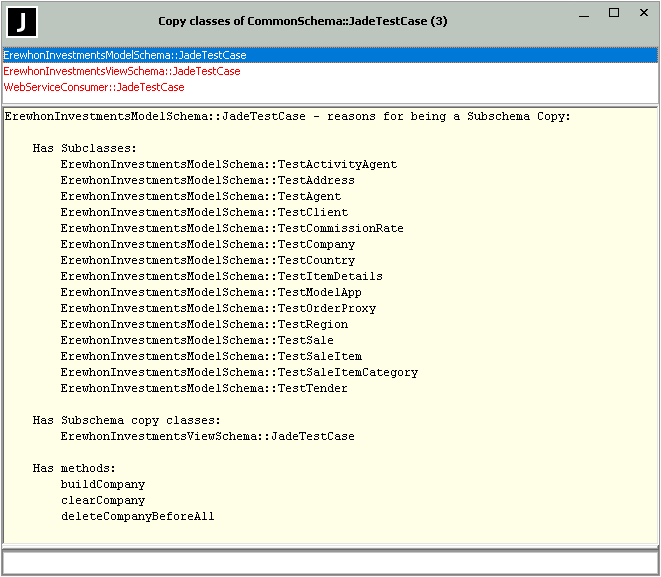Click the TestOrderProxy subclass line
Viewport: 661px width, 577px height.
click(218, 309)
